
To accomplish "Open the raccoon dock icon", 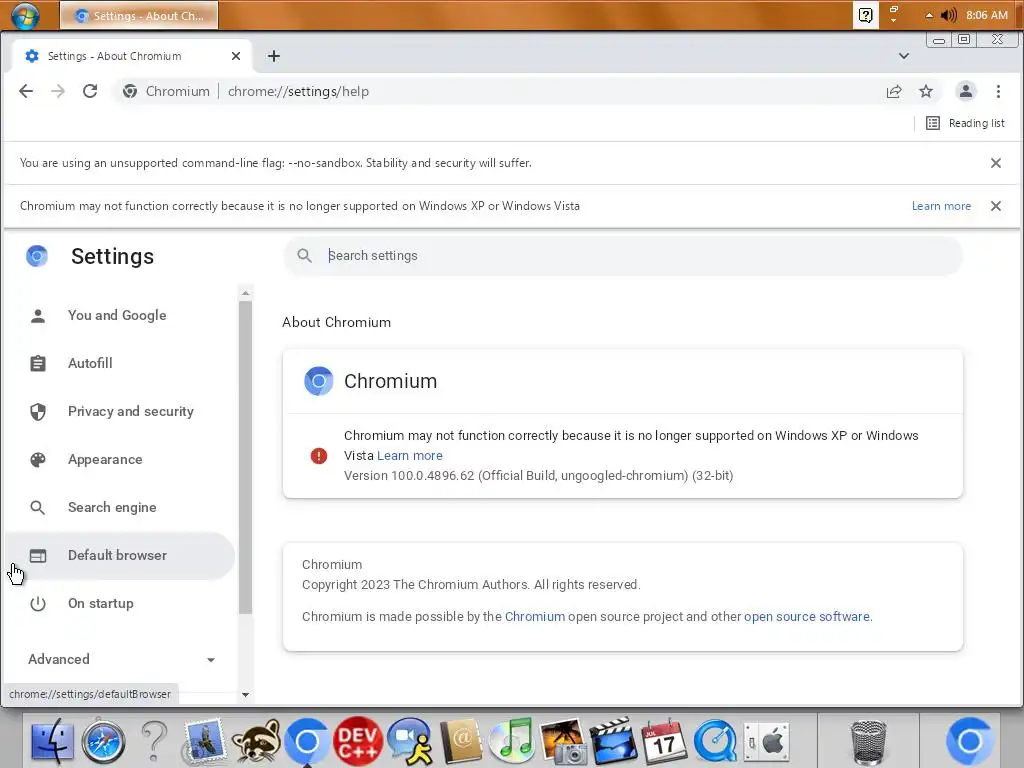I will (256, 741).
